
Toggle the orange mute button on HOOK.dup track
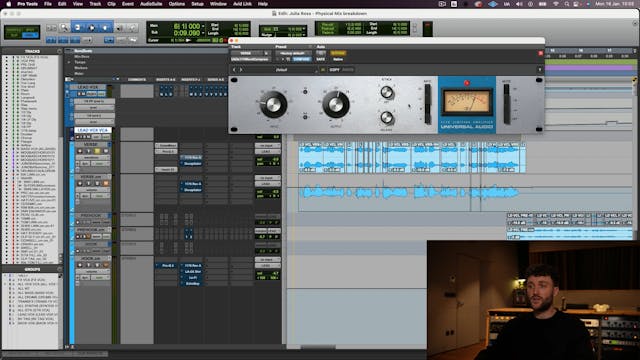point(106,265)
